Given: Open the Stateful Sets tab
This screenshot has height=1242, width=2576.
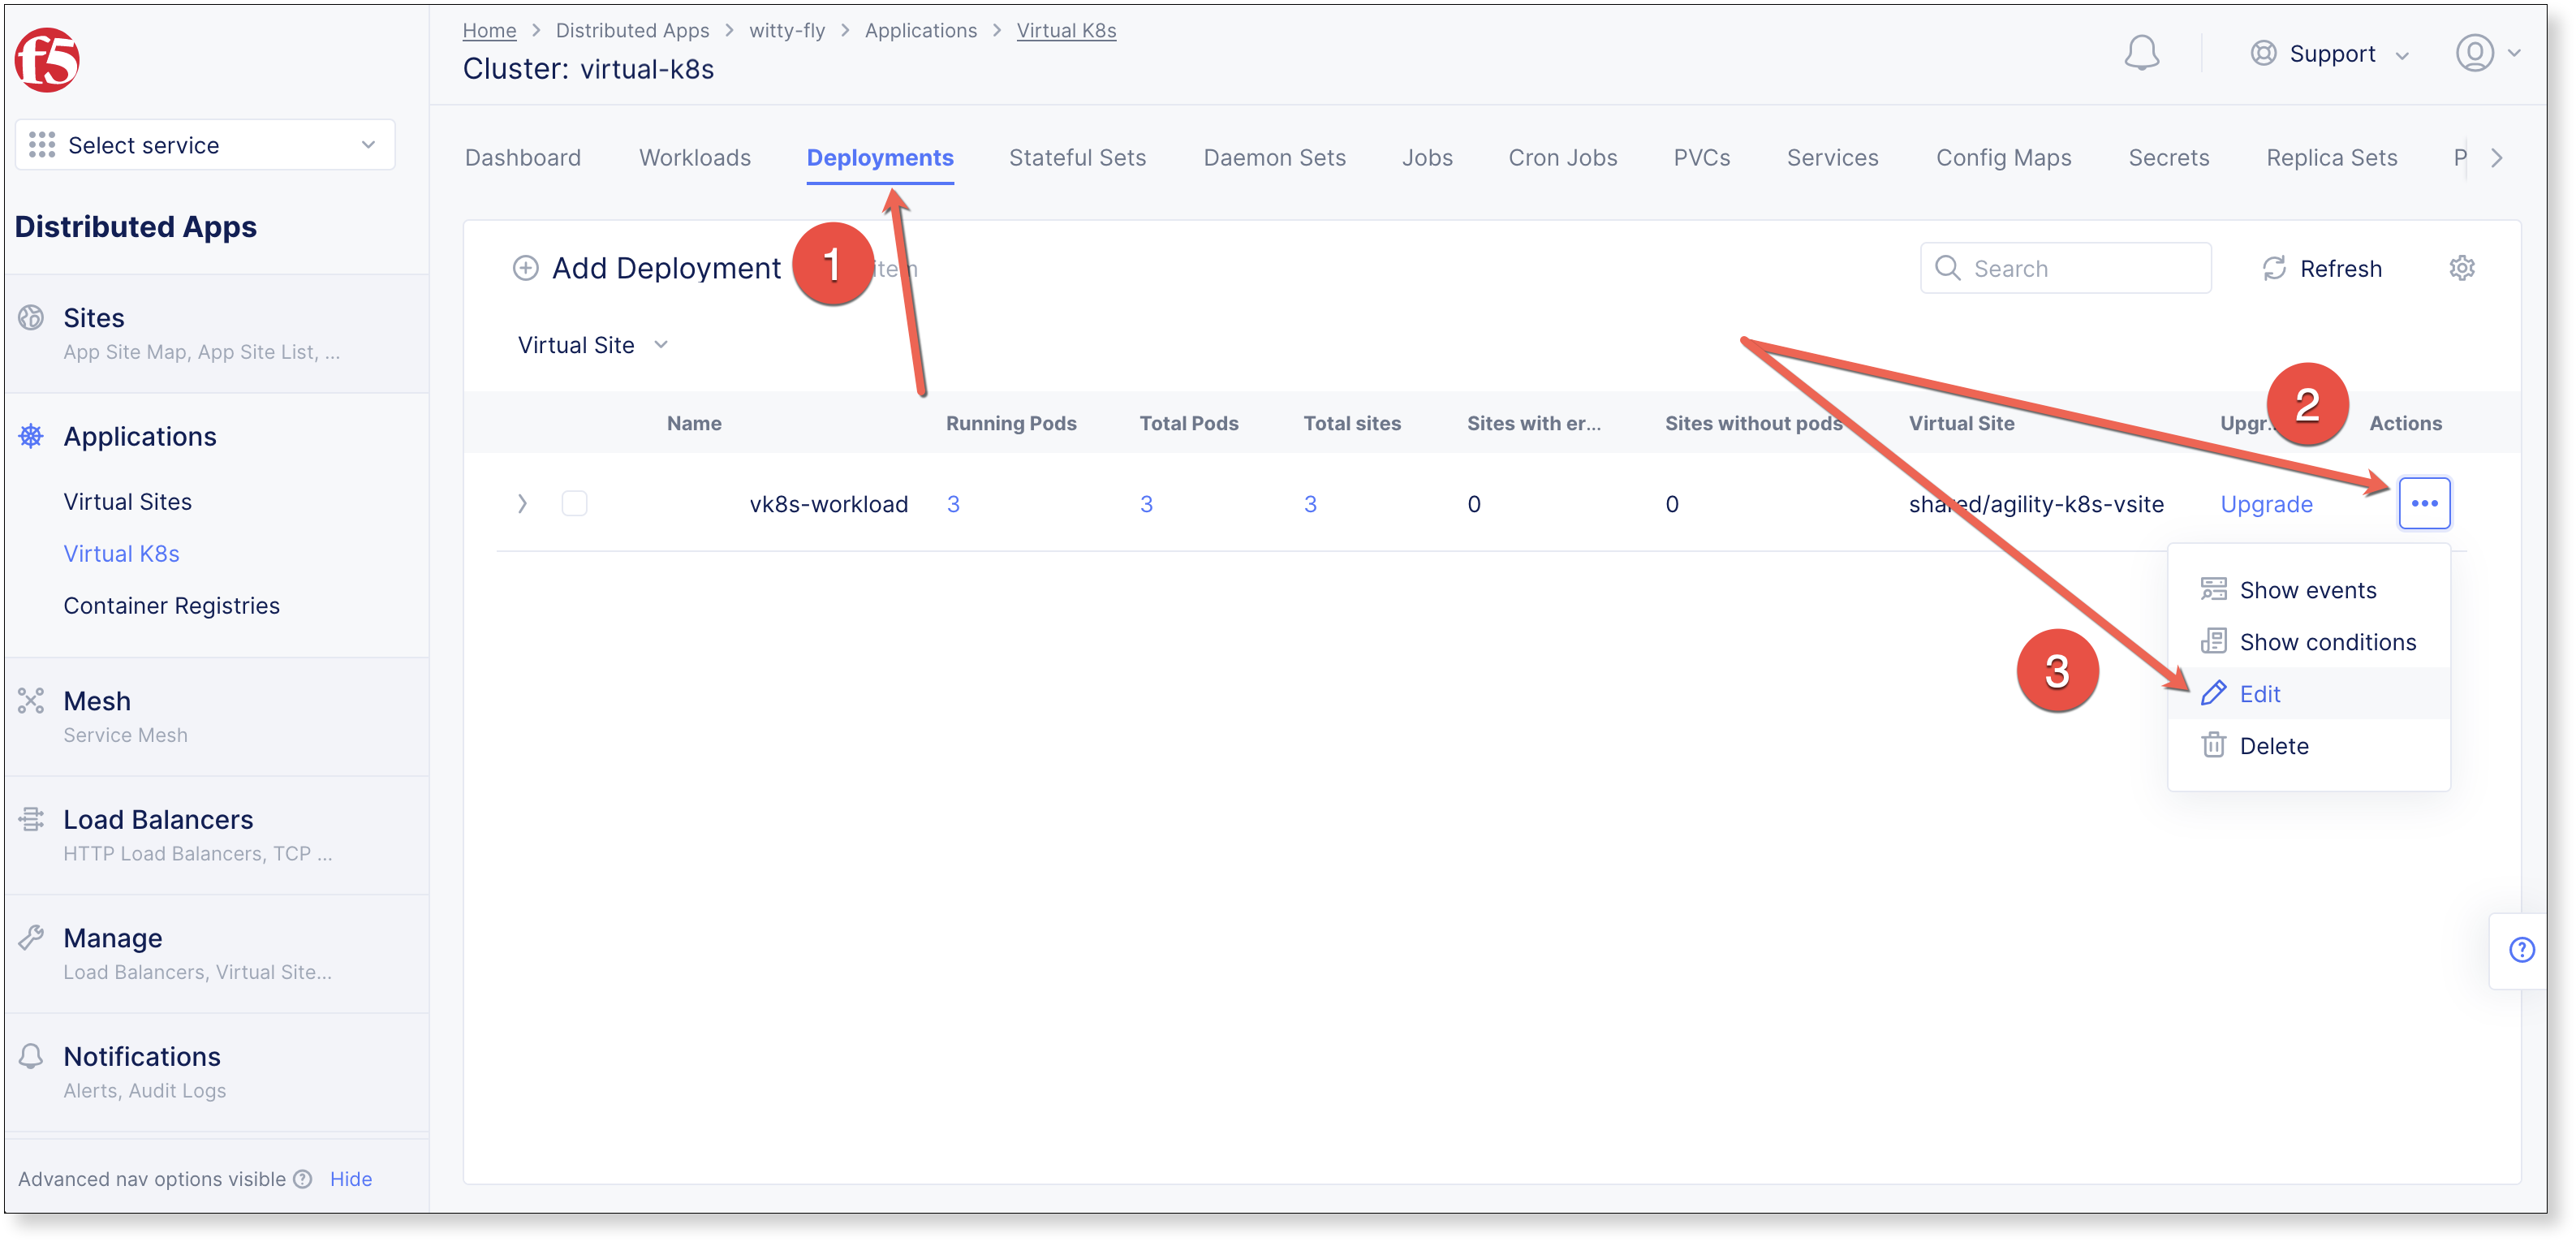Looking at the screenshot, I should tap(1077, 158).
